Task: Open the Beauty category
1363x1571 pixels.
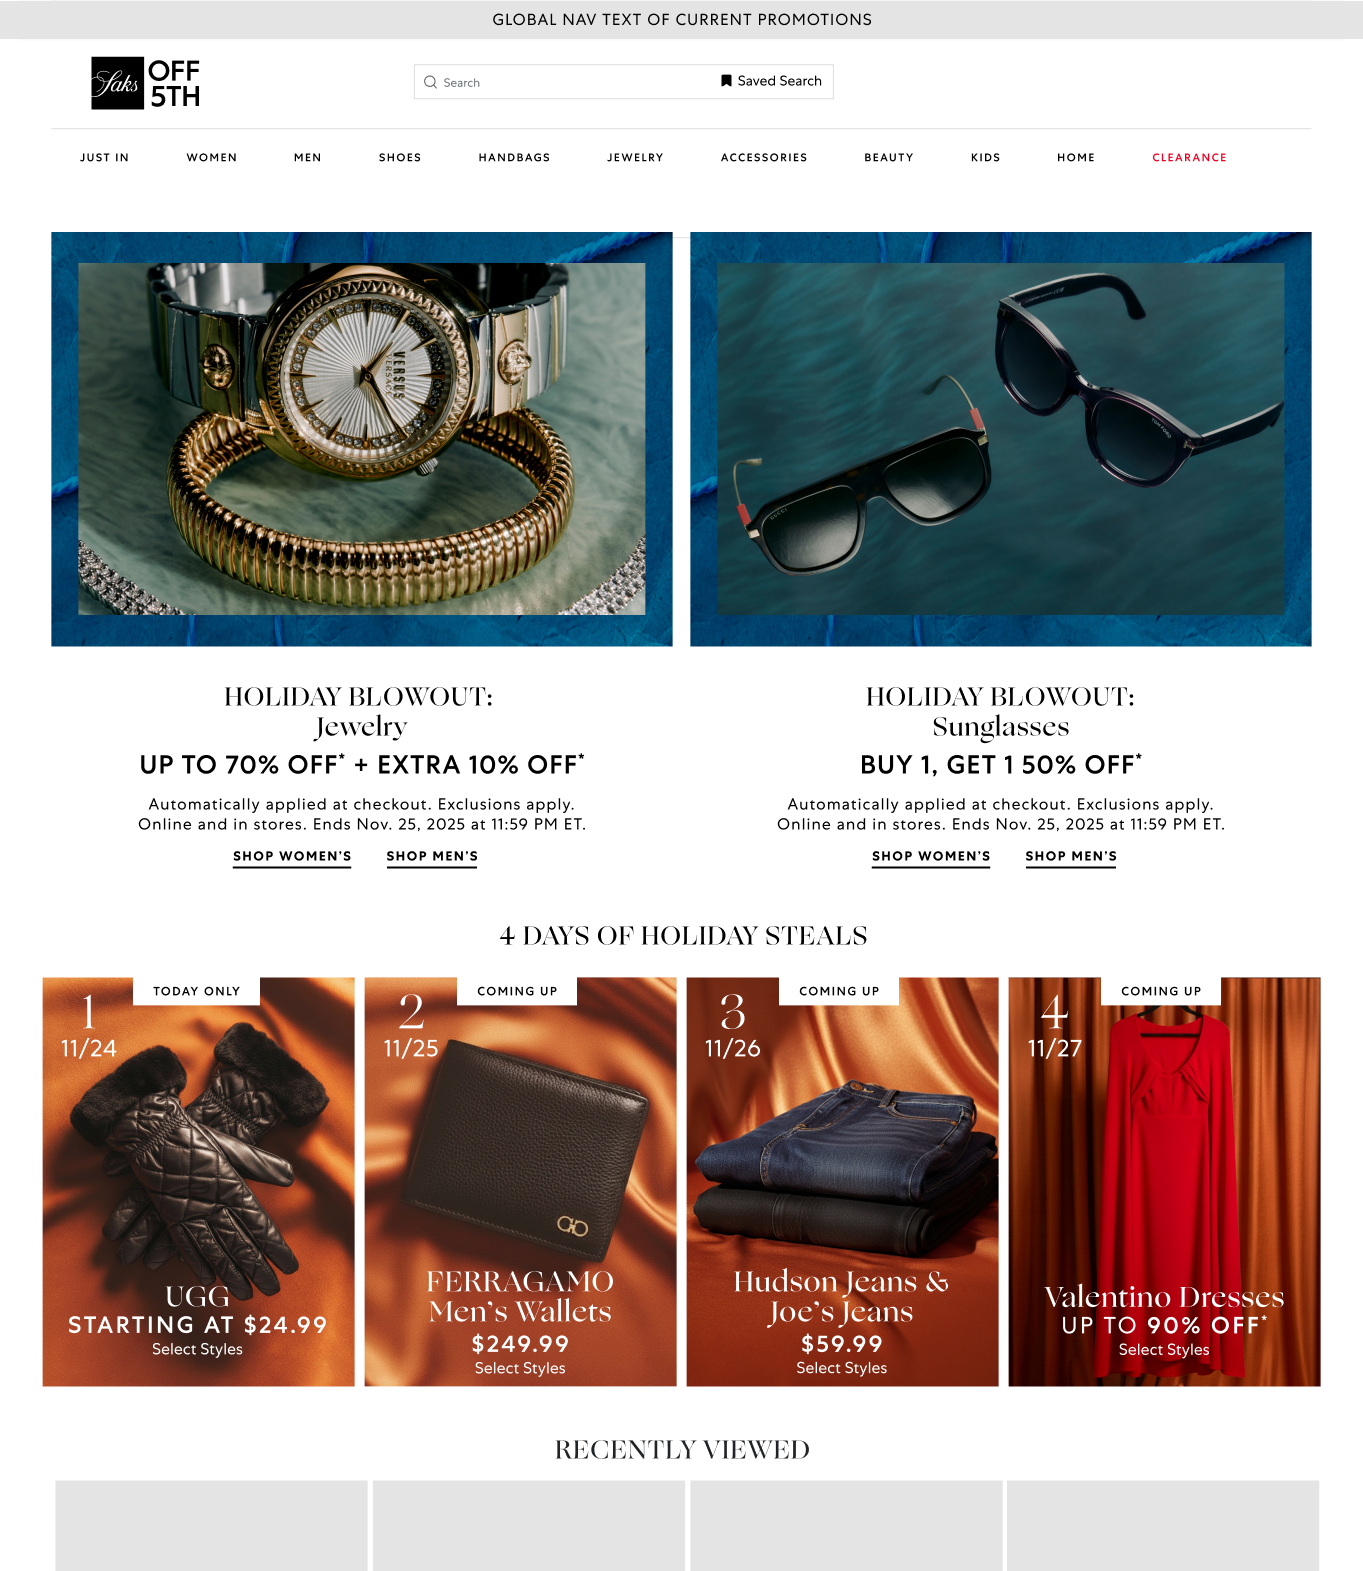Action: tap(889, 158)
